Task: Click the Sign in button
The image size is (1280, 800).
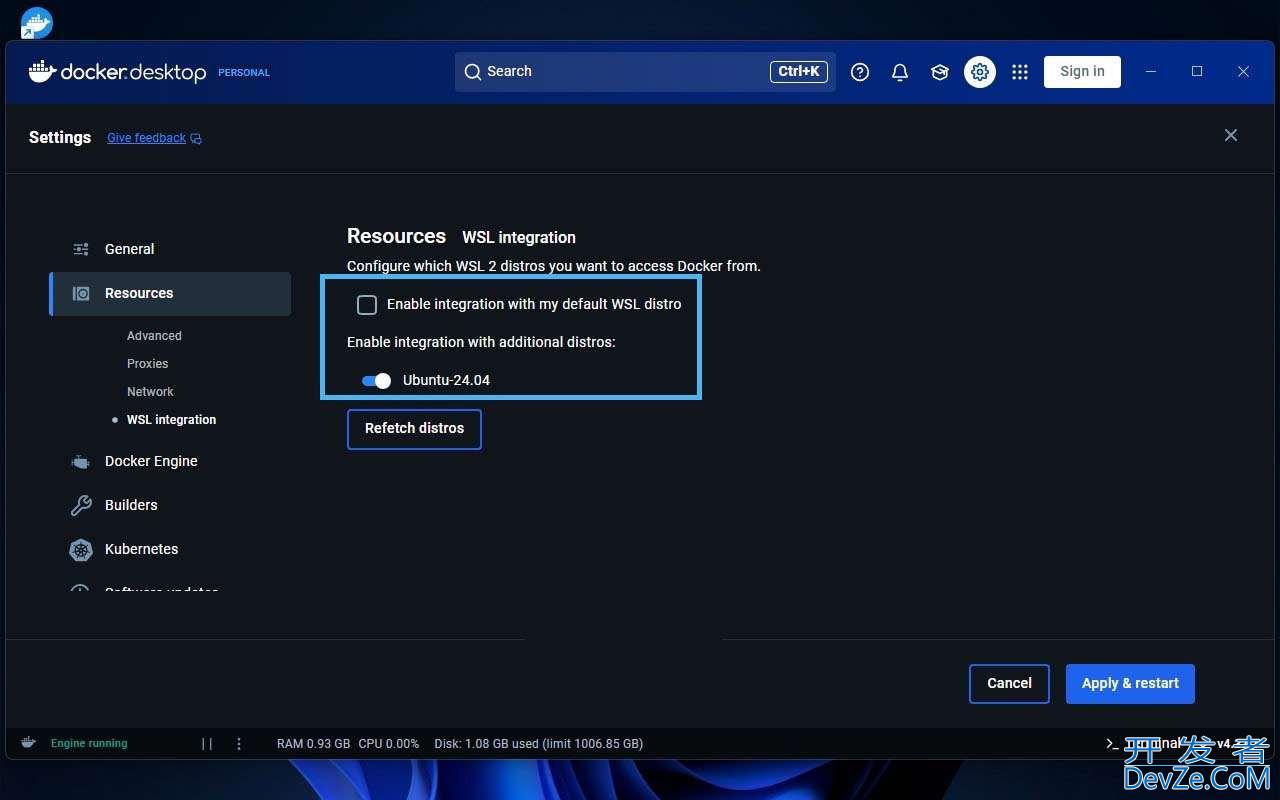Action: 1082,72
